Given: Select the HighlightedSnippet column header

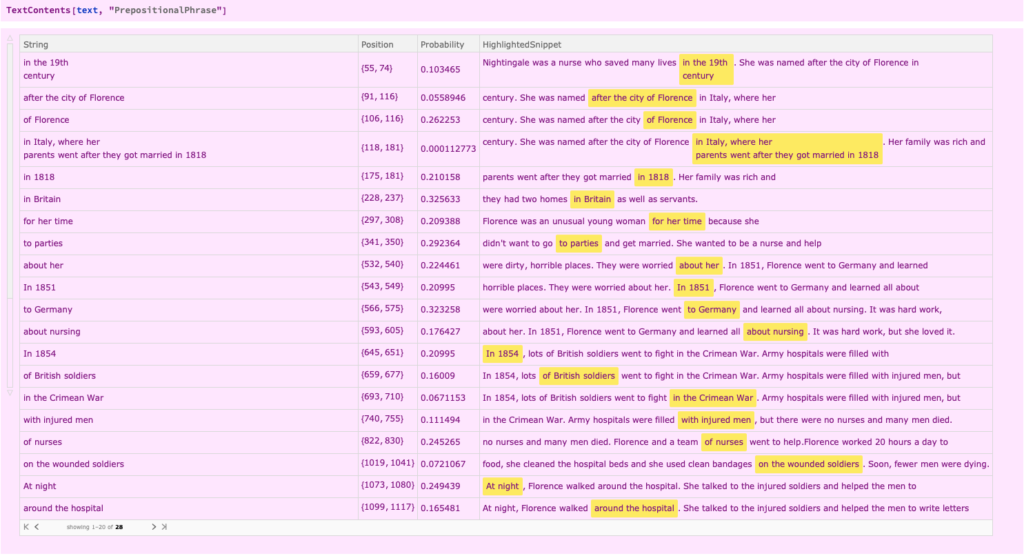Looking at the screenshot, I should click(522, 44).
